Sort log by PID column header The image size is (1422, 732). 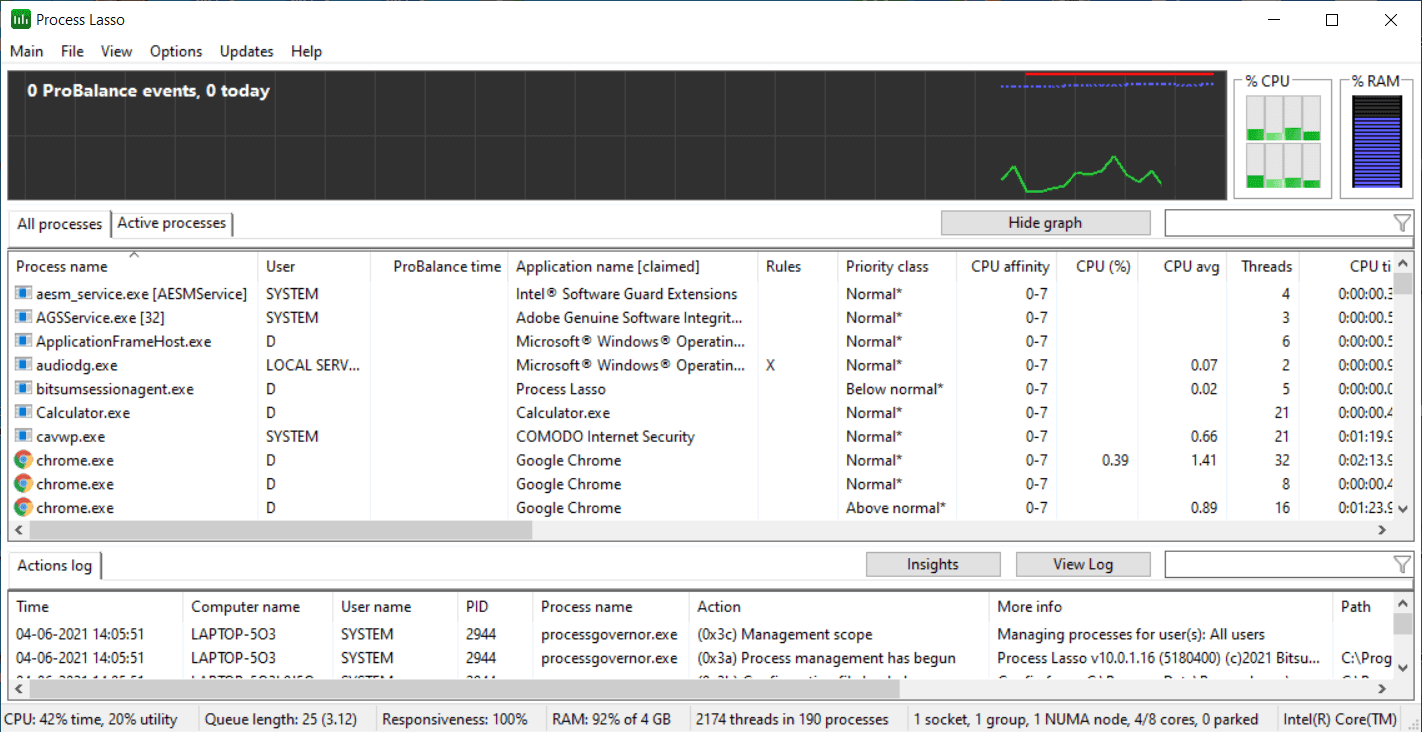pyautogui.click(x=495, y=606)
